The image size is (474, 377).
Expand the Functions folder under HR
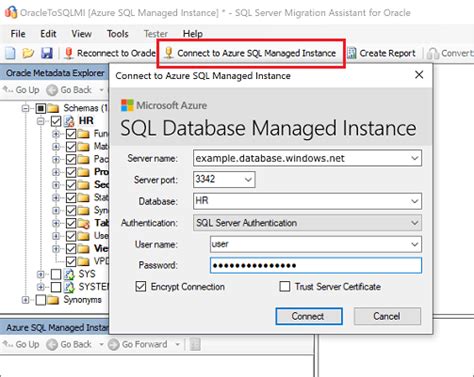click(56, 134)
